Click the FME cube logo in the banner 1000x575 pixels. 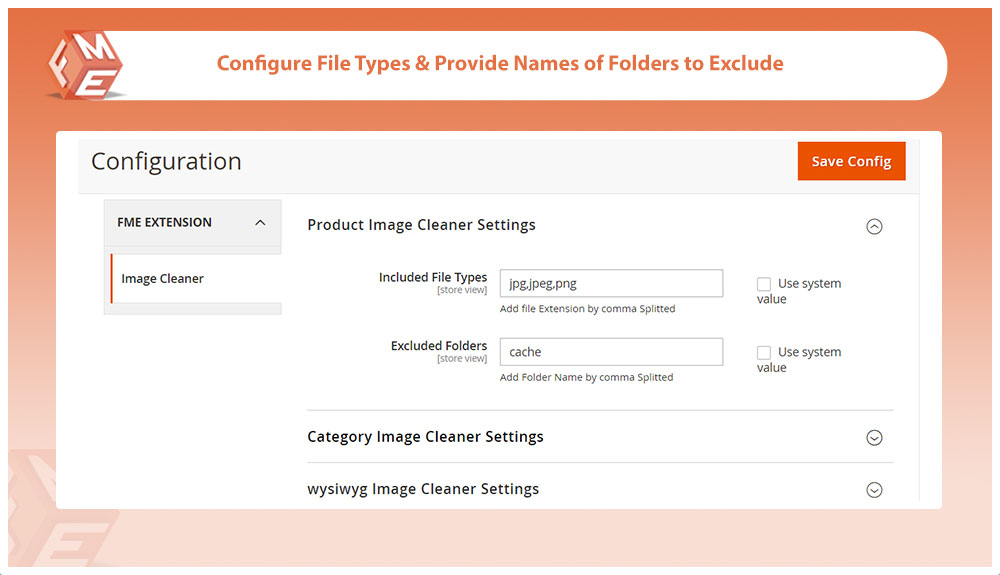click(85, 65)
